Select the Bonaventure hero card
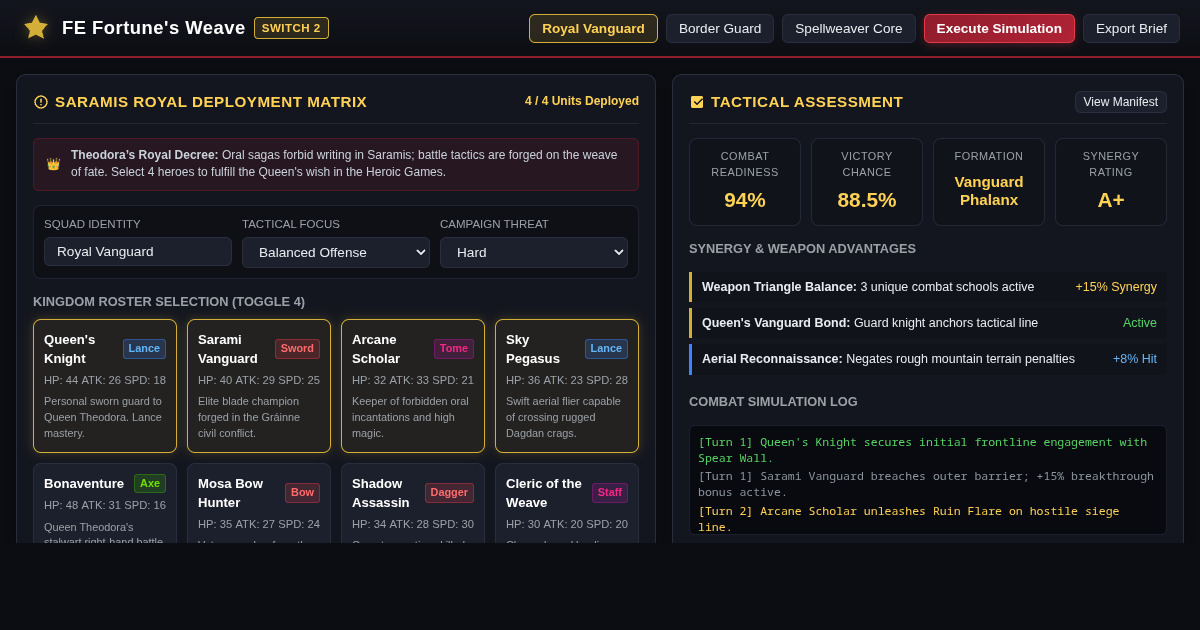Screen dimensions: 1200x630 105,503
